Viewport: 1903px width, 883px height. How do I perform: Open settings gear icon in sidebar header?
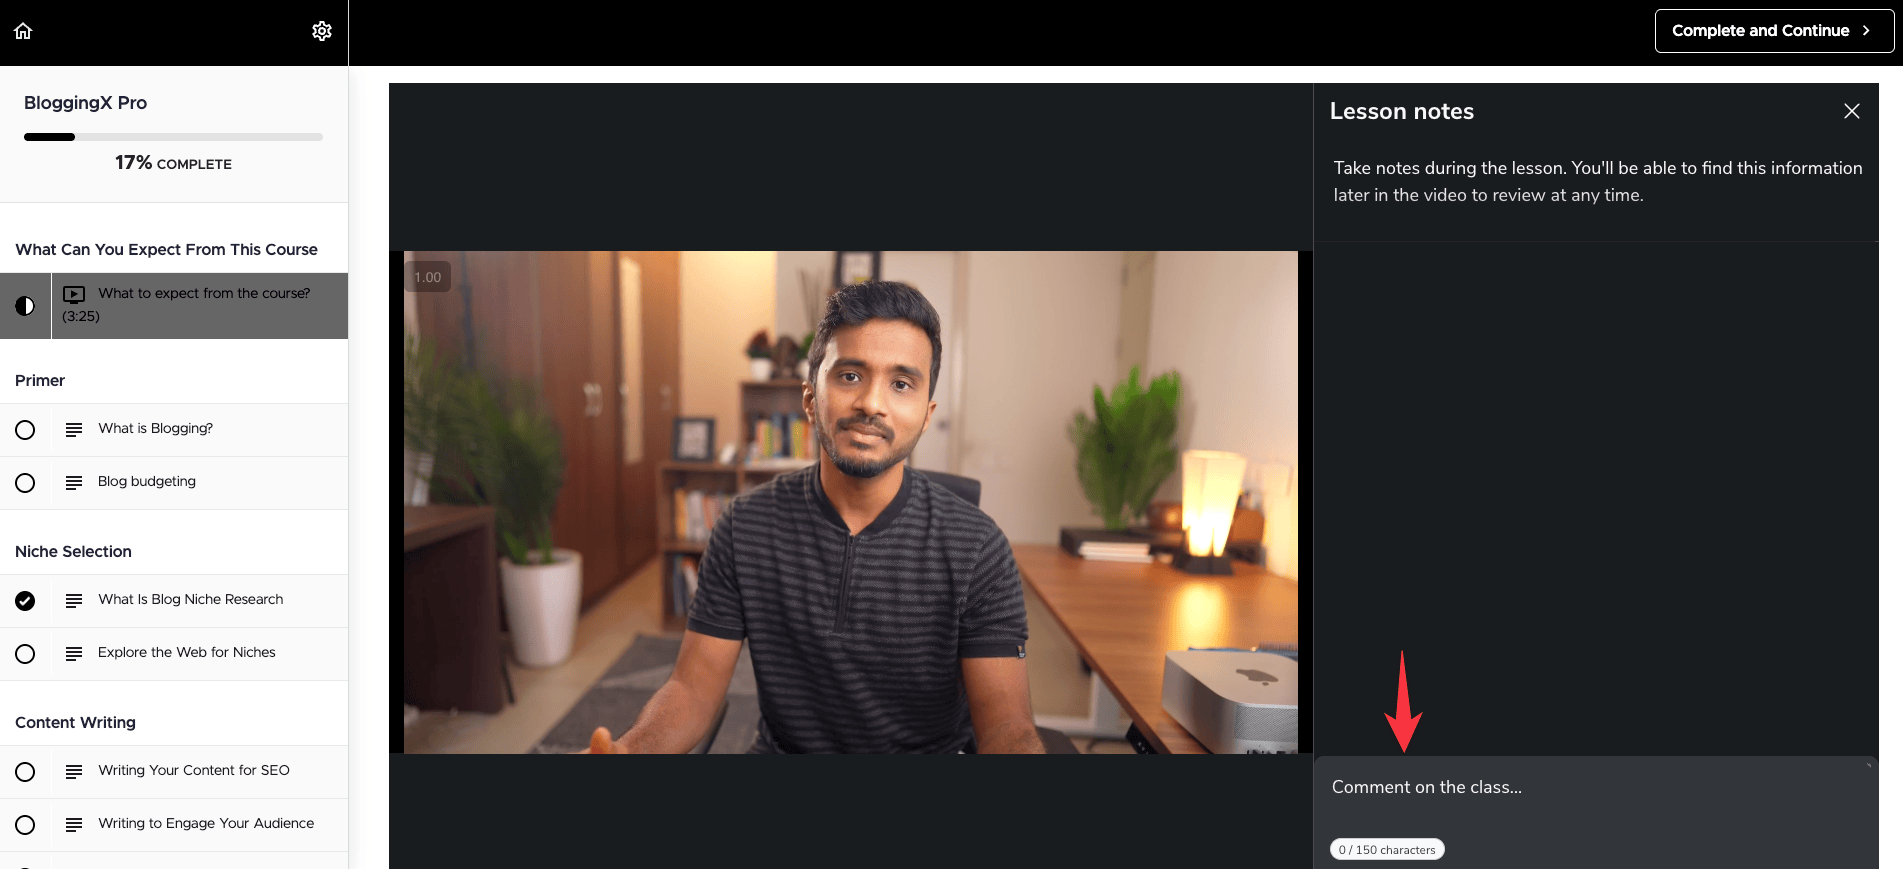tap(322, 31)
